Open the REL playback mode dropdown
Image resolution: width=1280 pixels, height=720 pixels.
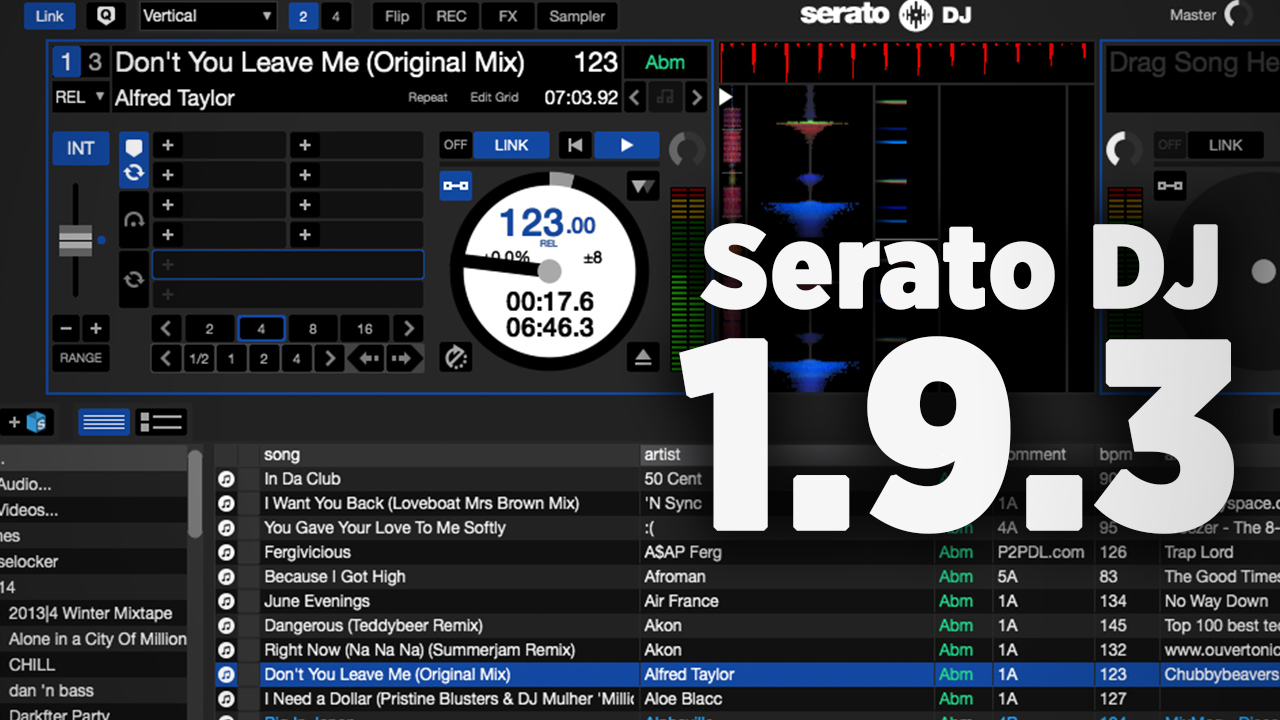[x=81, y=97]
